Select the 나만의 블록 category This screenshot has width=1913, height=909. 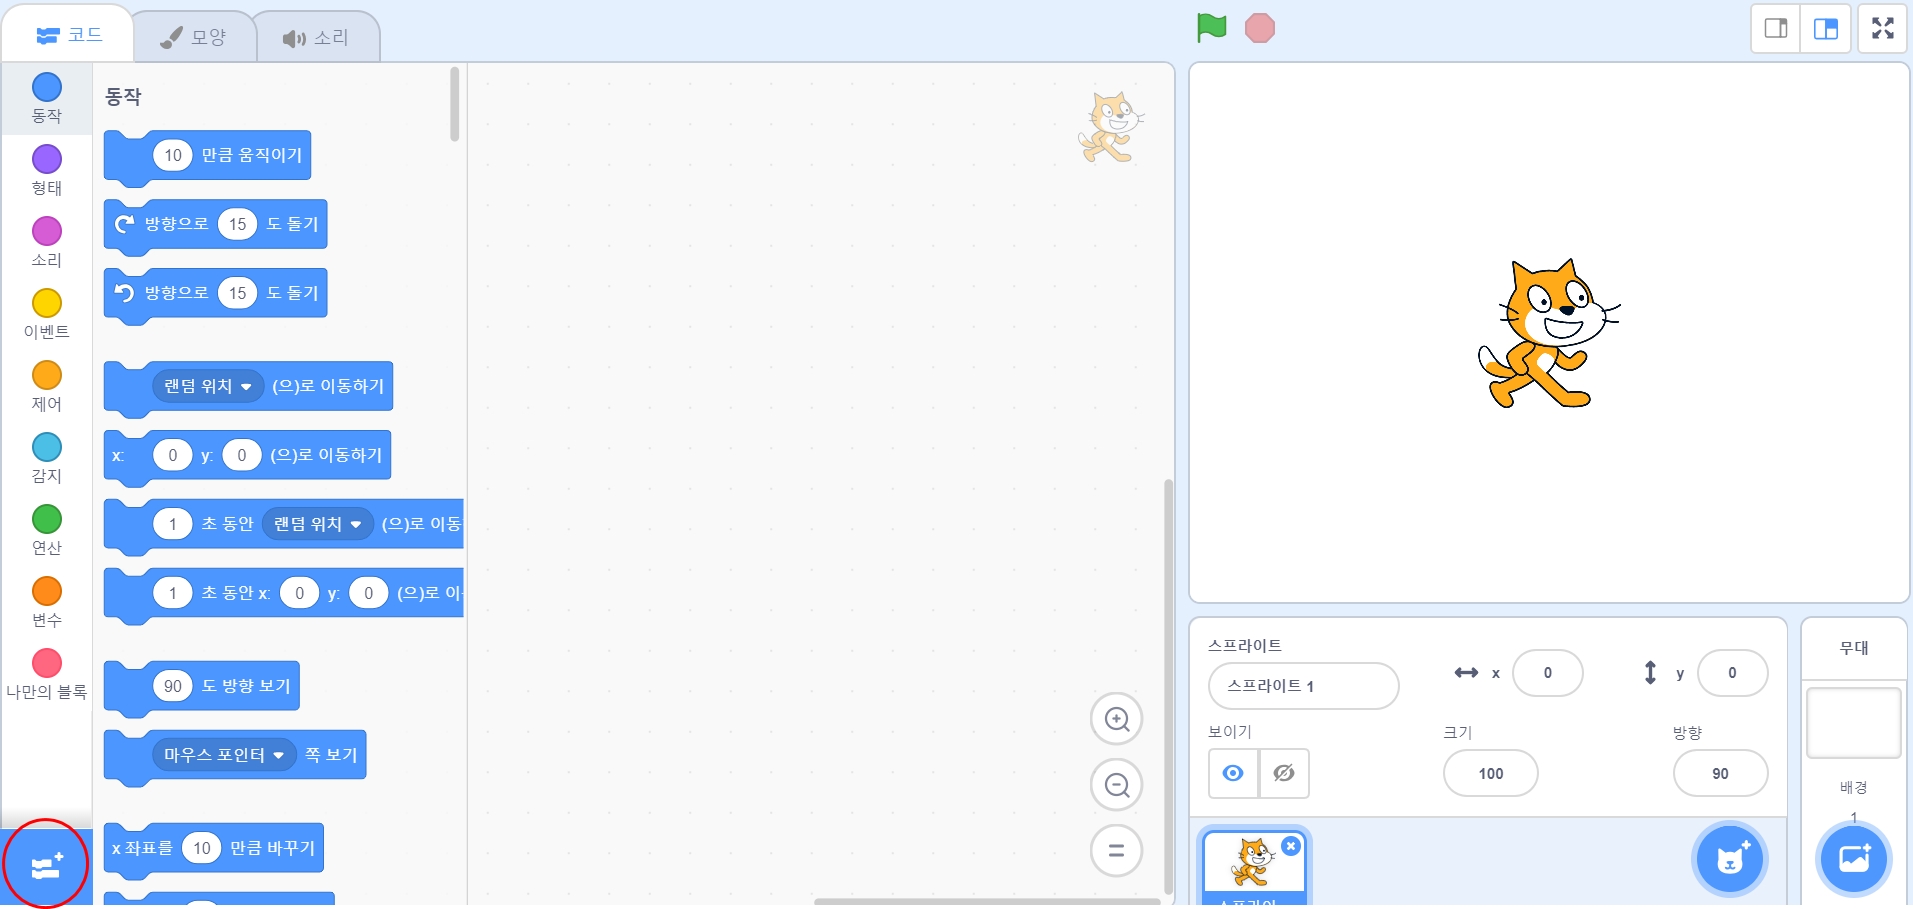click(47, 674)
